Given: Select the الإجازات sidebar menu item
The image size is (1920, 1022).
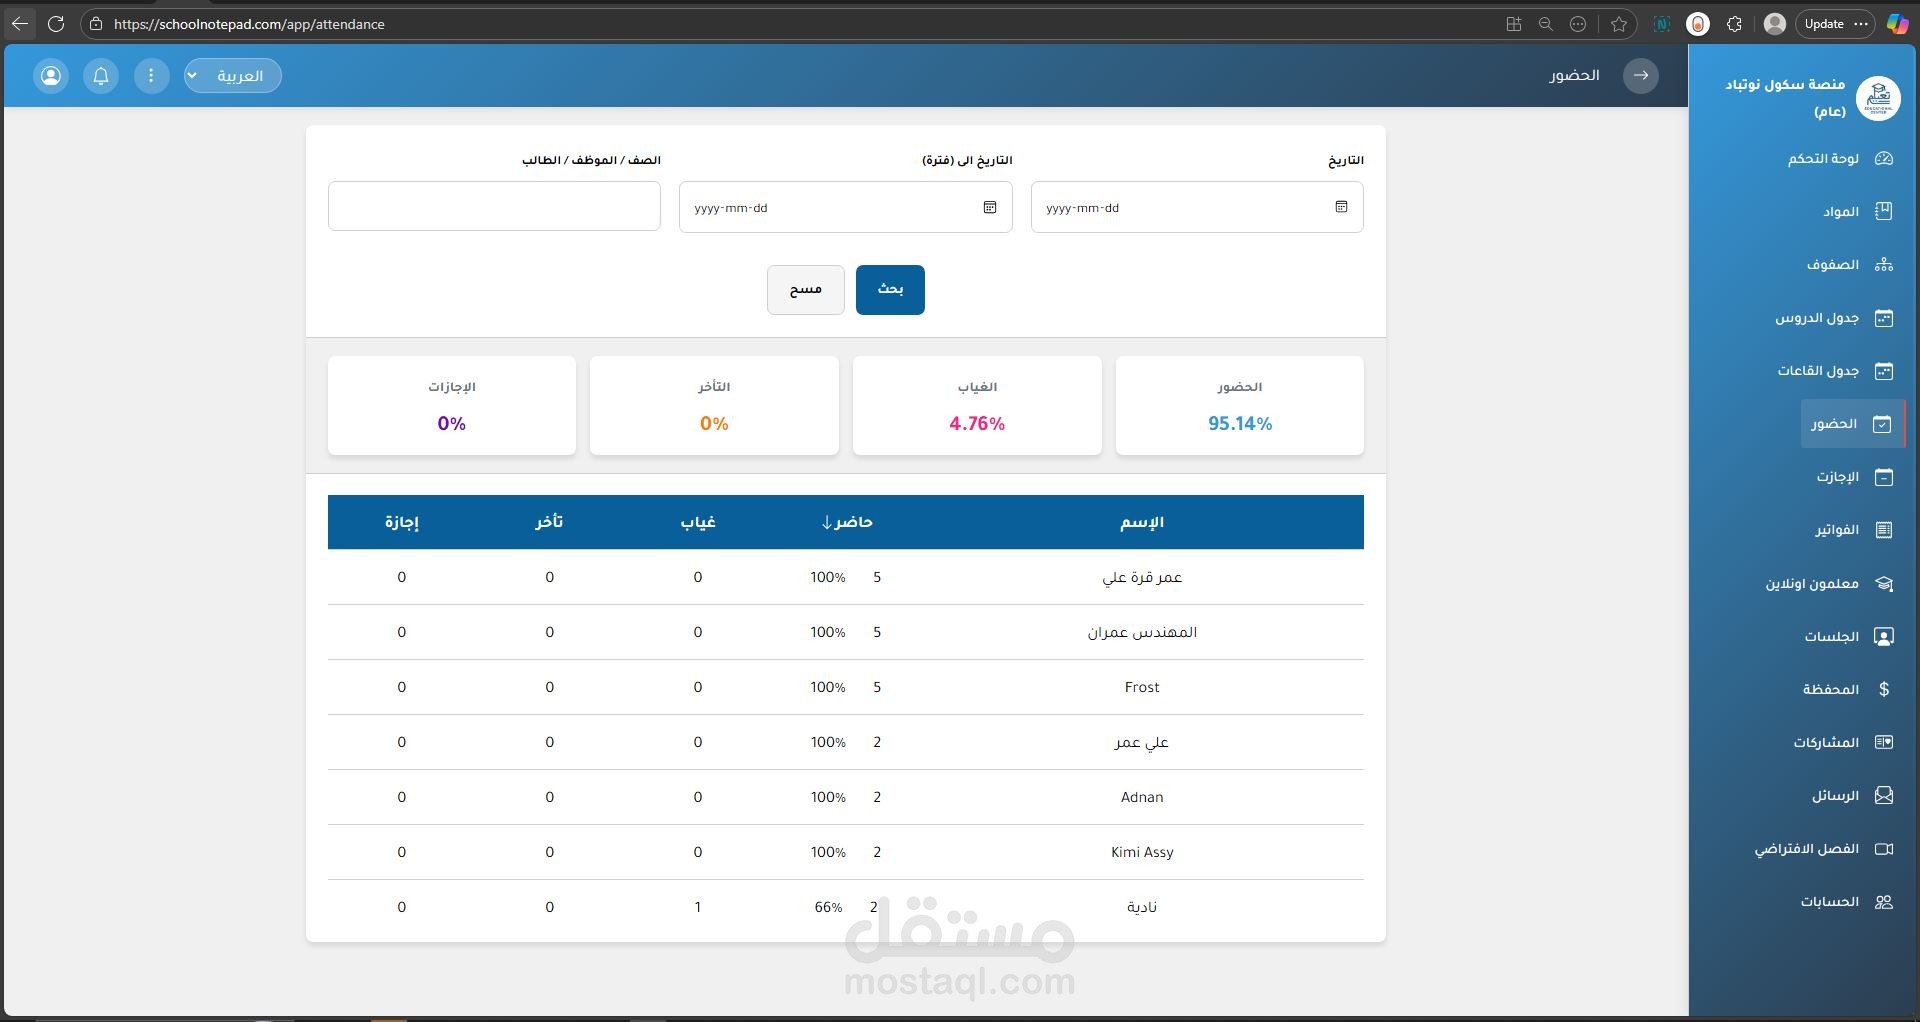Looking at the screenshot, I should point(1855,477).
